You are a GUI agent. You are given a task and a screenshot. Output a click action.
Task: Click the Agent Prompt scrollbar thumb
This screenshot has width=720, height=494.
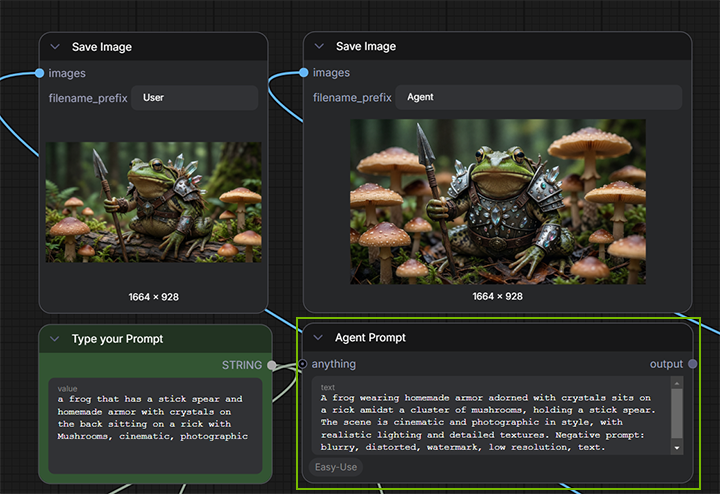point(677,413)
